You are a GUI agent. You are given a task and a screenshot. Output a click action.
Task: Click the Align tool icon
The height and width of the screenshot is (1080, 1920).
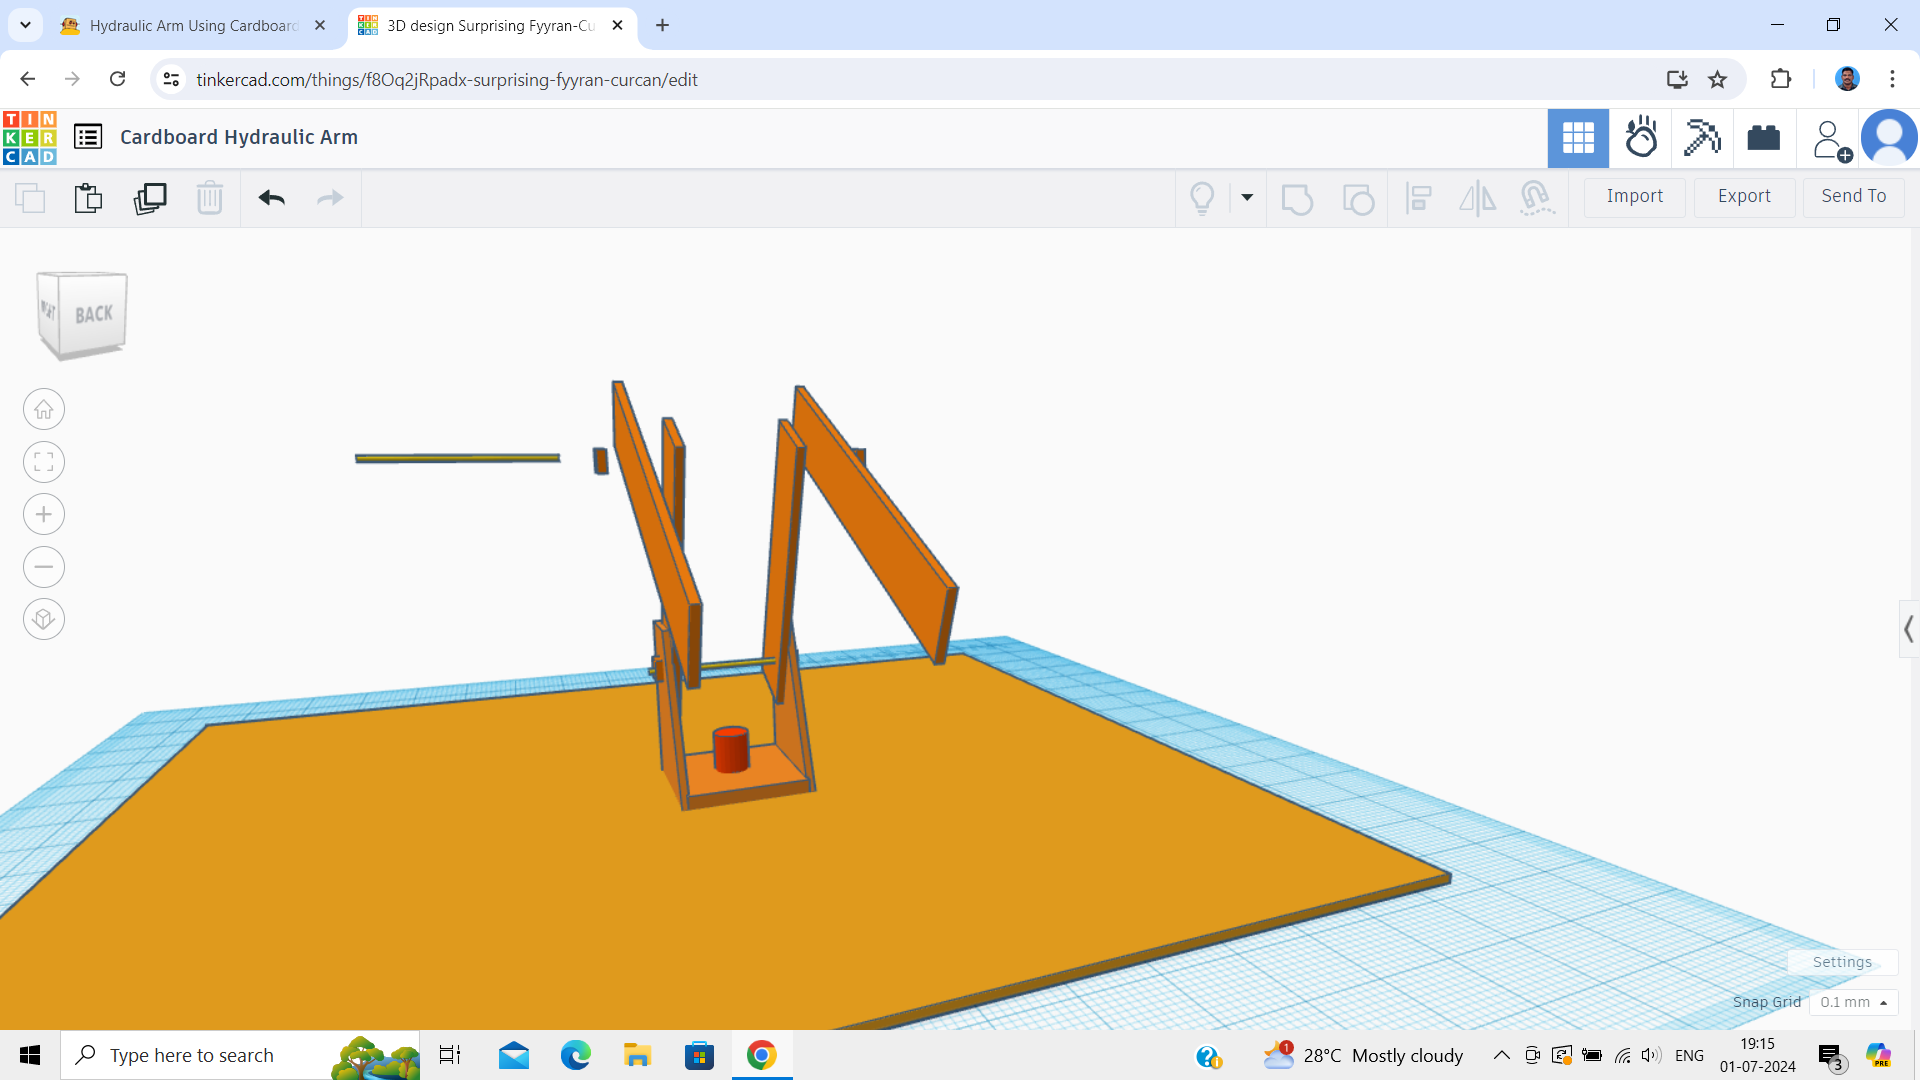(x=1418, y=198)
